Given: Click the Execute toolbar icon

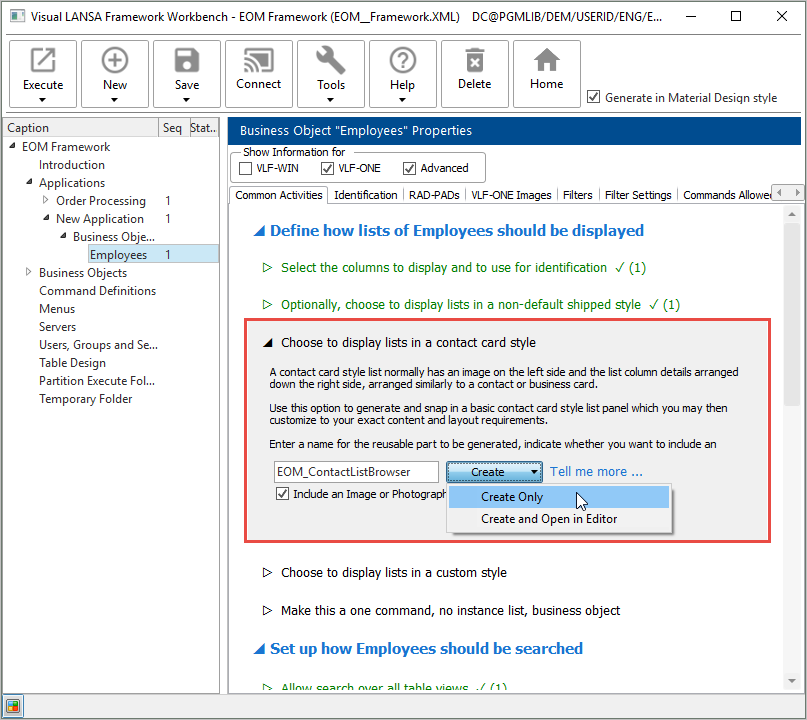Looking at the screenshot, I should (x=43, y=61).
